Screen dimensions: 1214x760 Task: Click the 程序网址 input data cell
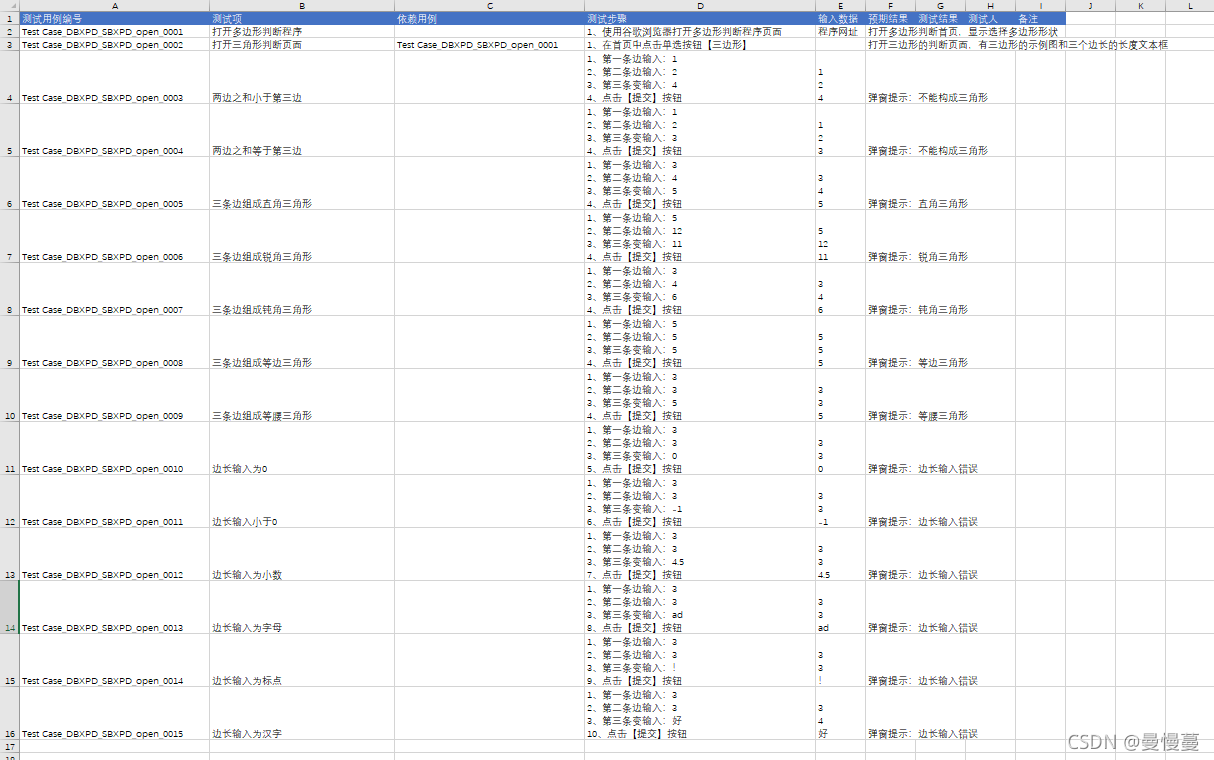pos(841,32)
